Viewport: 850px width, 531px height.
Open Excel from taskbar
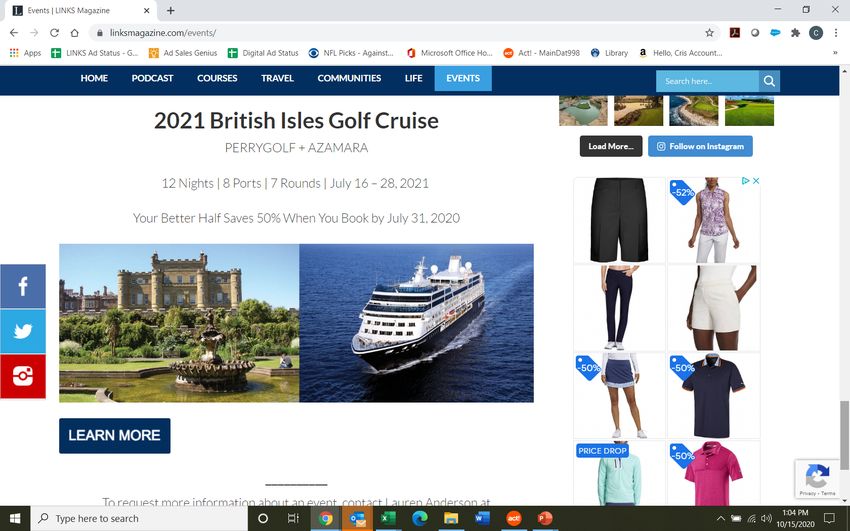pos(388,519)
